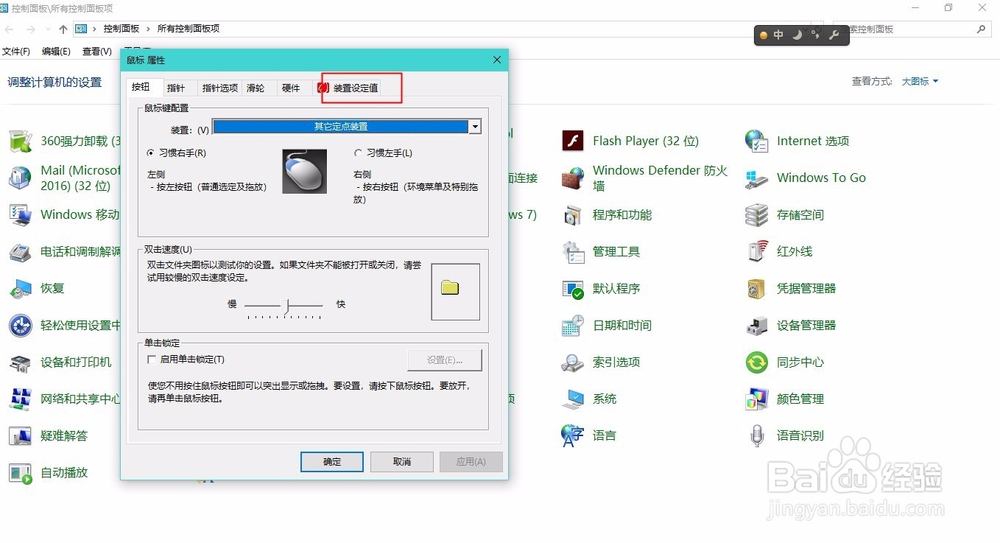Click 取消 button in mouse properties

point(402,461)
